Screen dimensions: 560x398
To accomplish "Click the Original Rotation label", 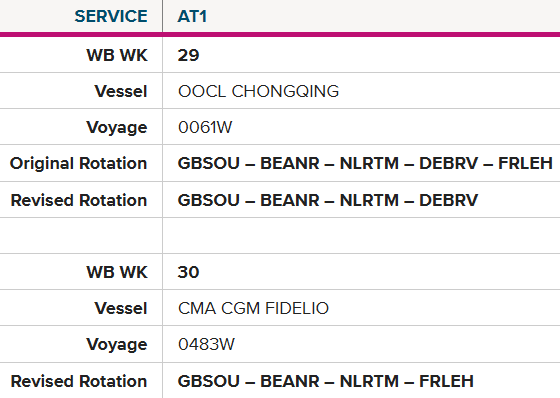I will click(78, 164).
